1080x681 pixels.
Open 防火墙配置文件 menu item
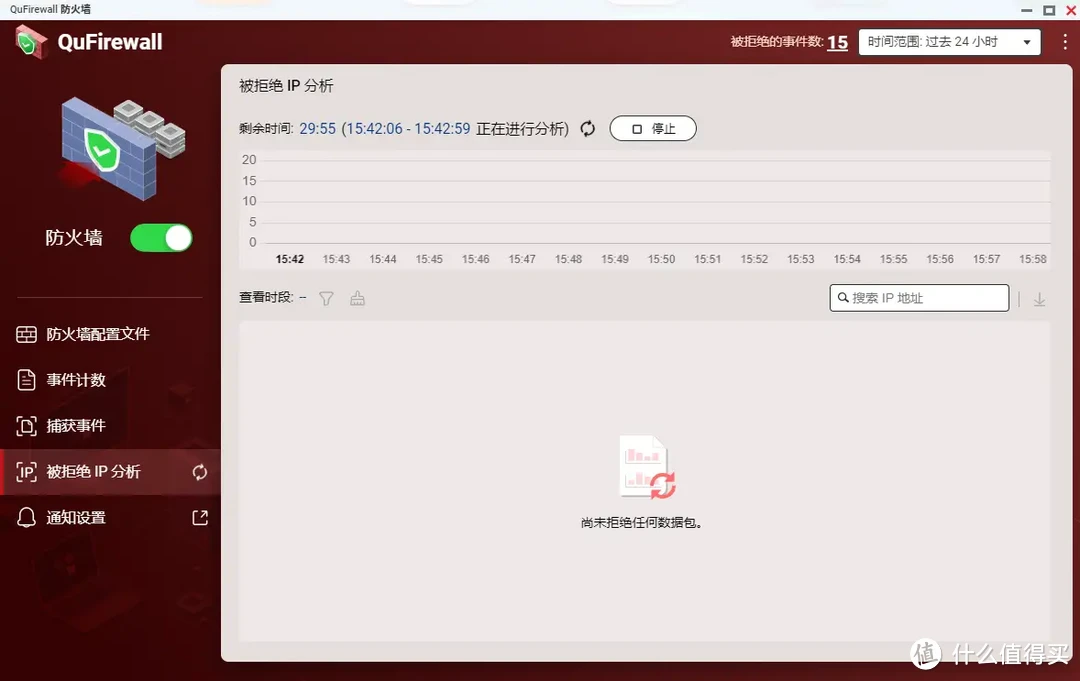[x=110, y=334]
